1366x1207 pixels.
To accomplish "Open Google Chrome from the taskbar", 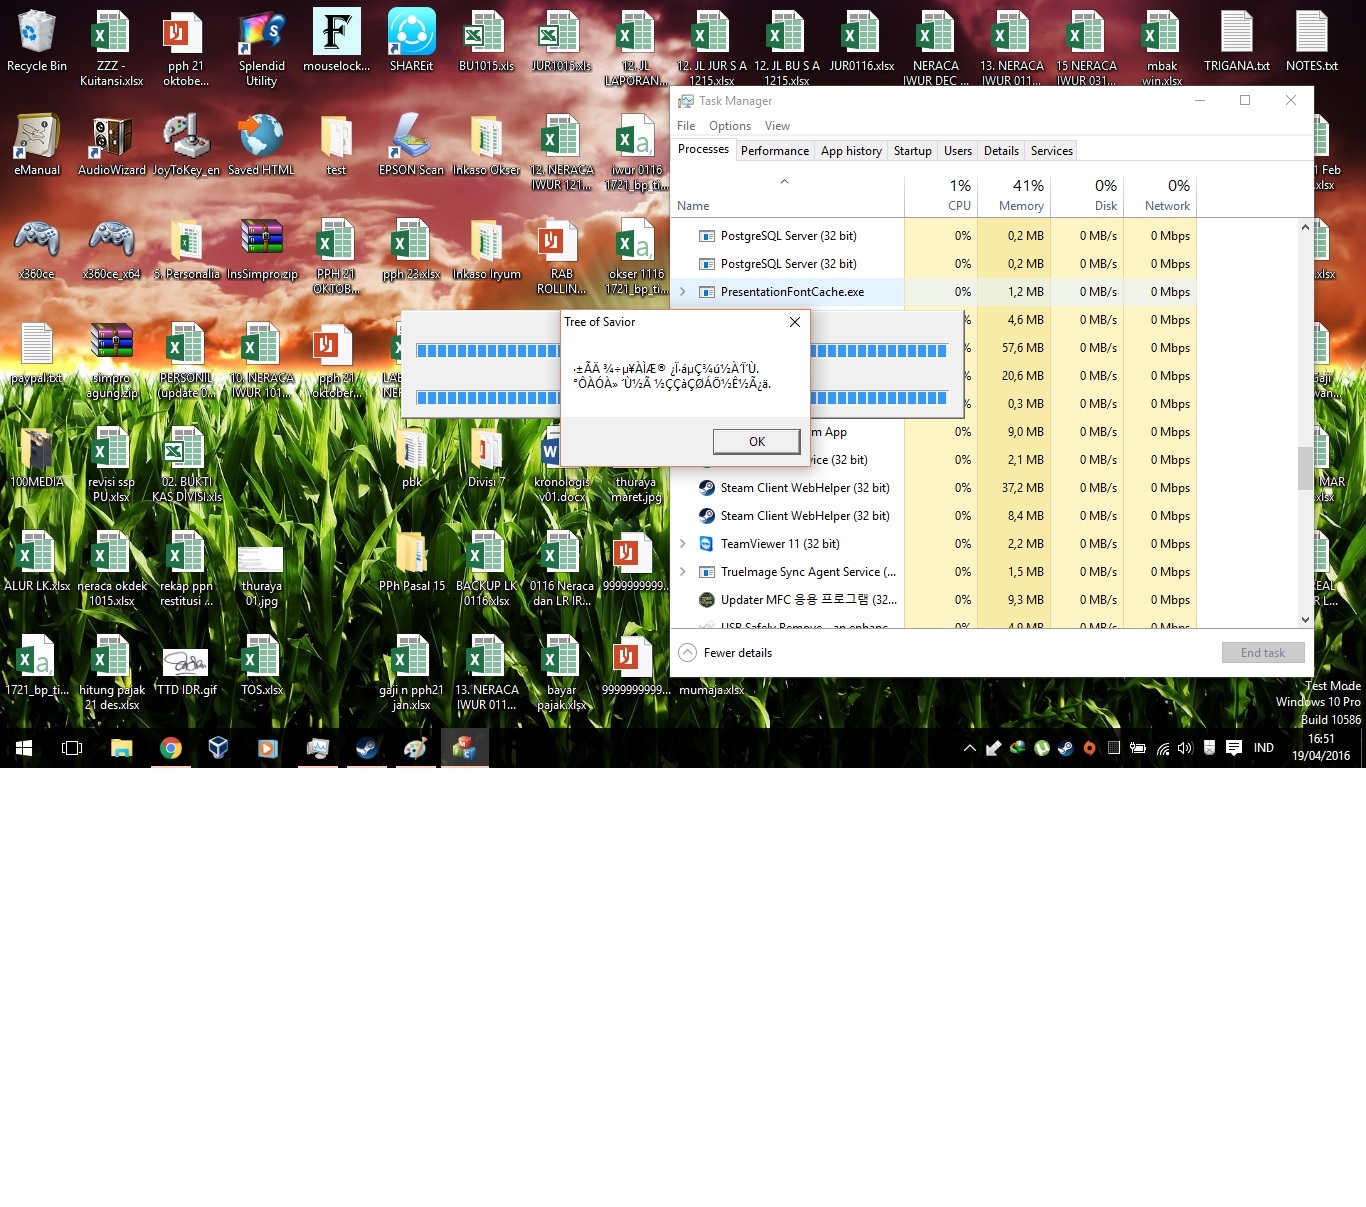I will pyautogui.click(x=170, y=748).
